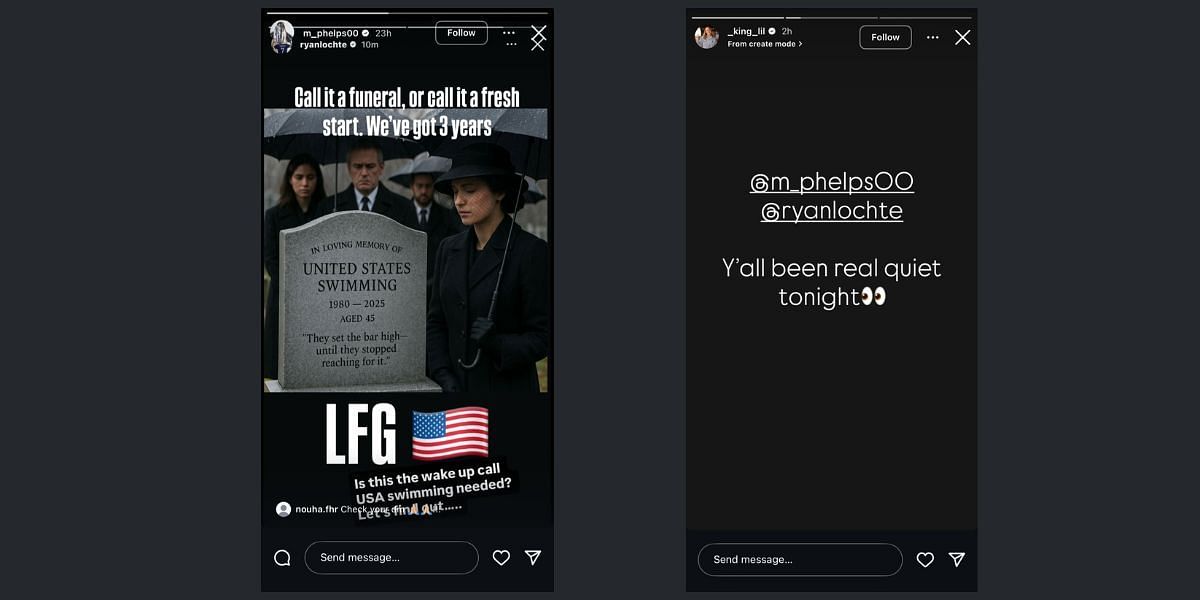This screenshot has height=600, width=1200.
Task: Open the @m_phelps00 mention link
Action: pyautogui.click(x=832, y=182)
